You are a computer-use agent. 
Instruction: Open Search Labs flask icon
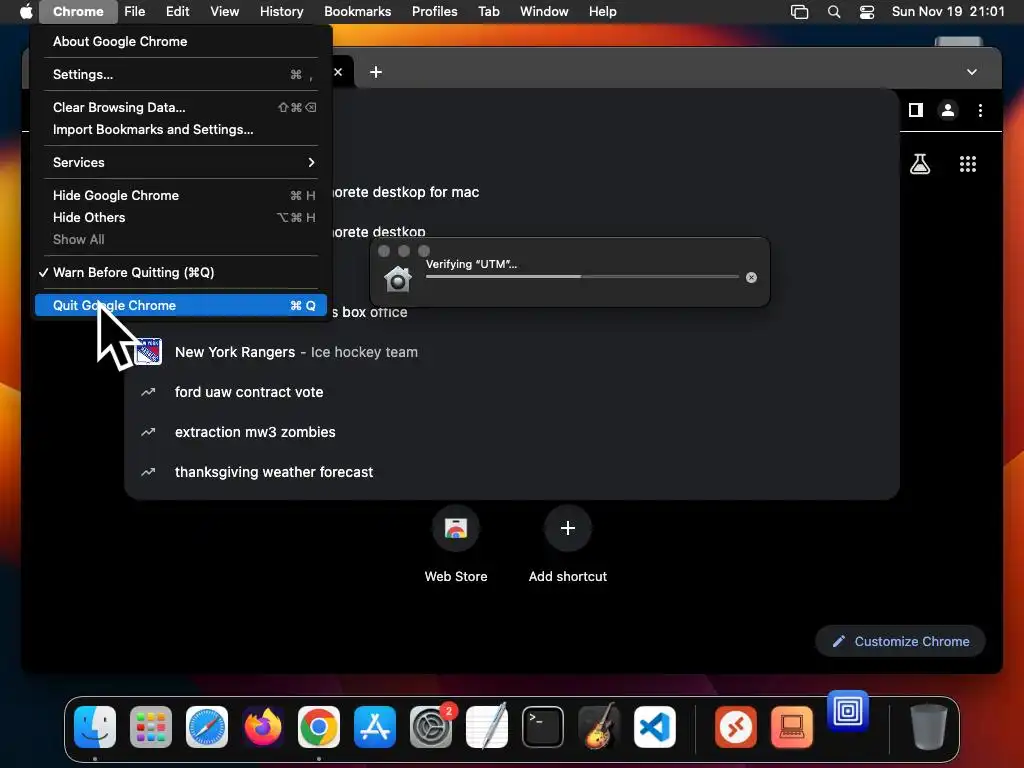tap(920, 164)
